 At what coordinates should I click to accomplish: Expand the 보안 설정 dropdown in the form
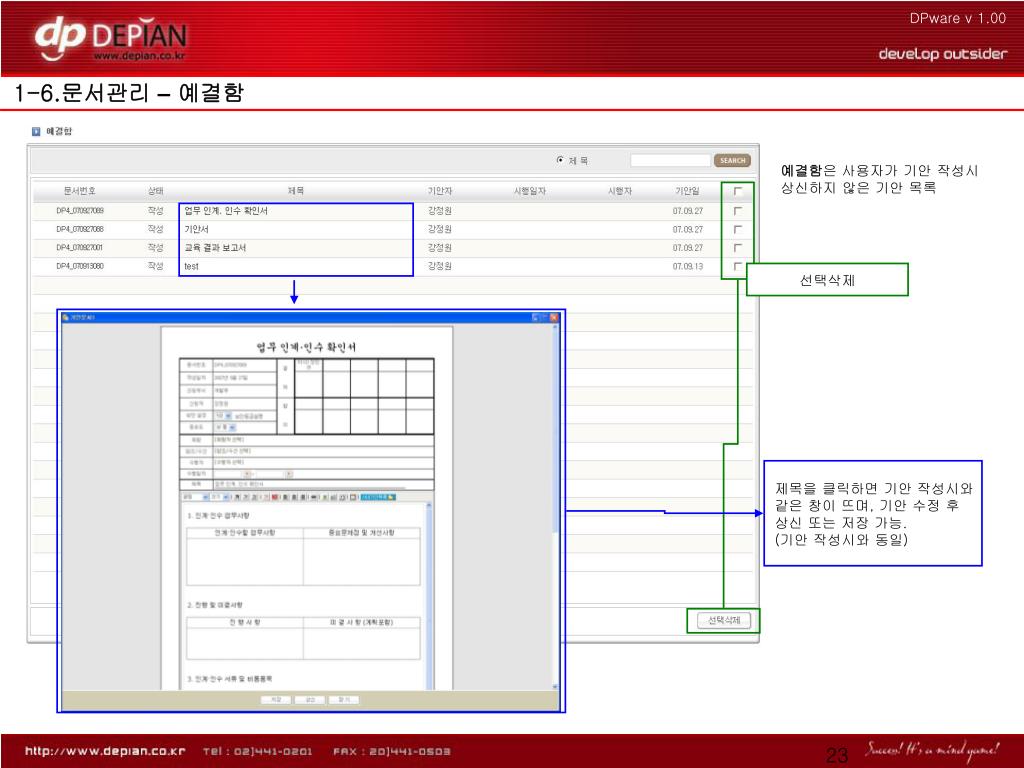[229, 414]
